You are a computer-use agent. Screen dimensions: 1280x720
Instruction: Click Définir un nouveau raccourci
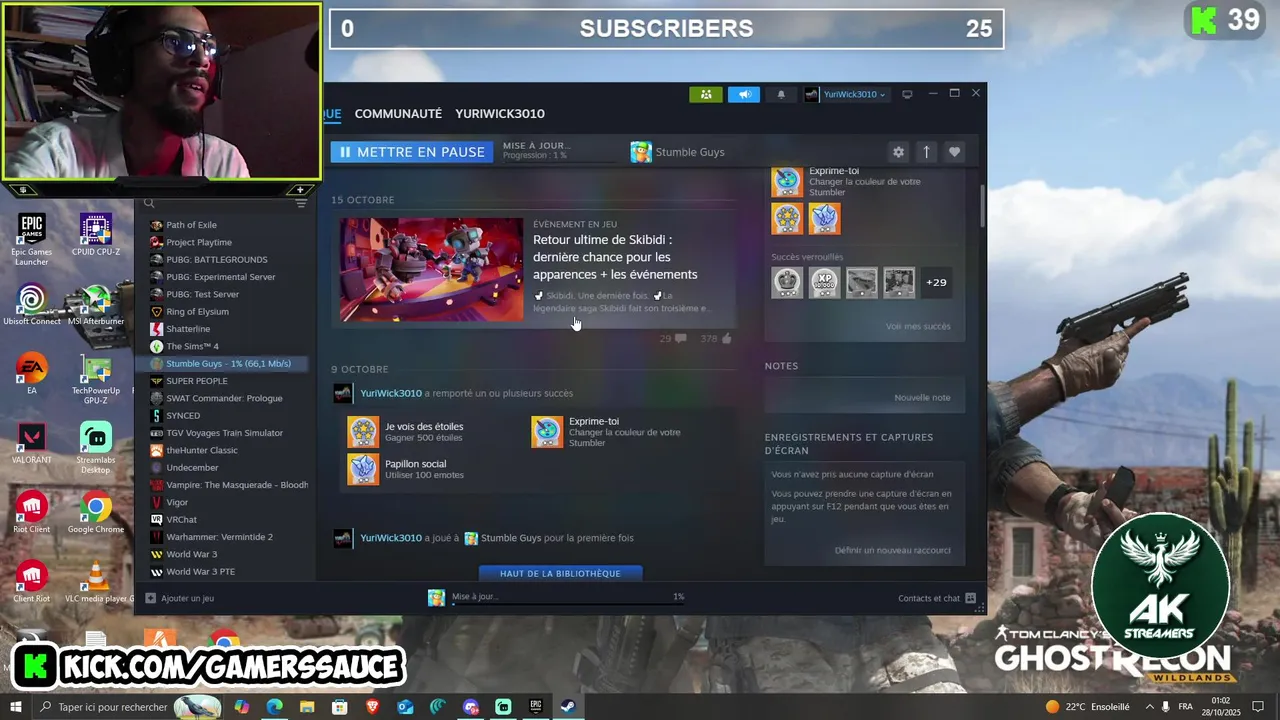pos(893,551)
